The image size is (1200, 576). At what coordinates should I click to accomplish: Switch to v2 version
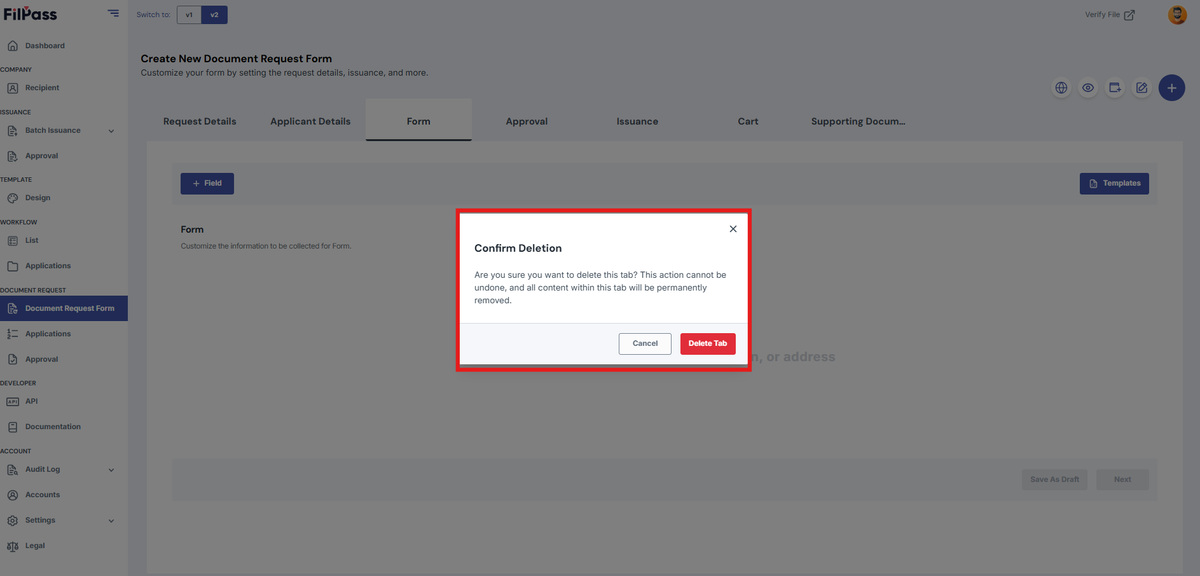click(x=214, y=15)
